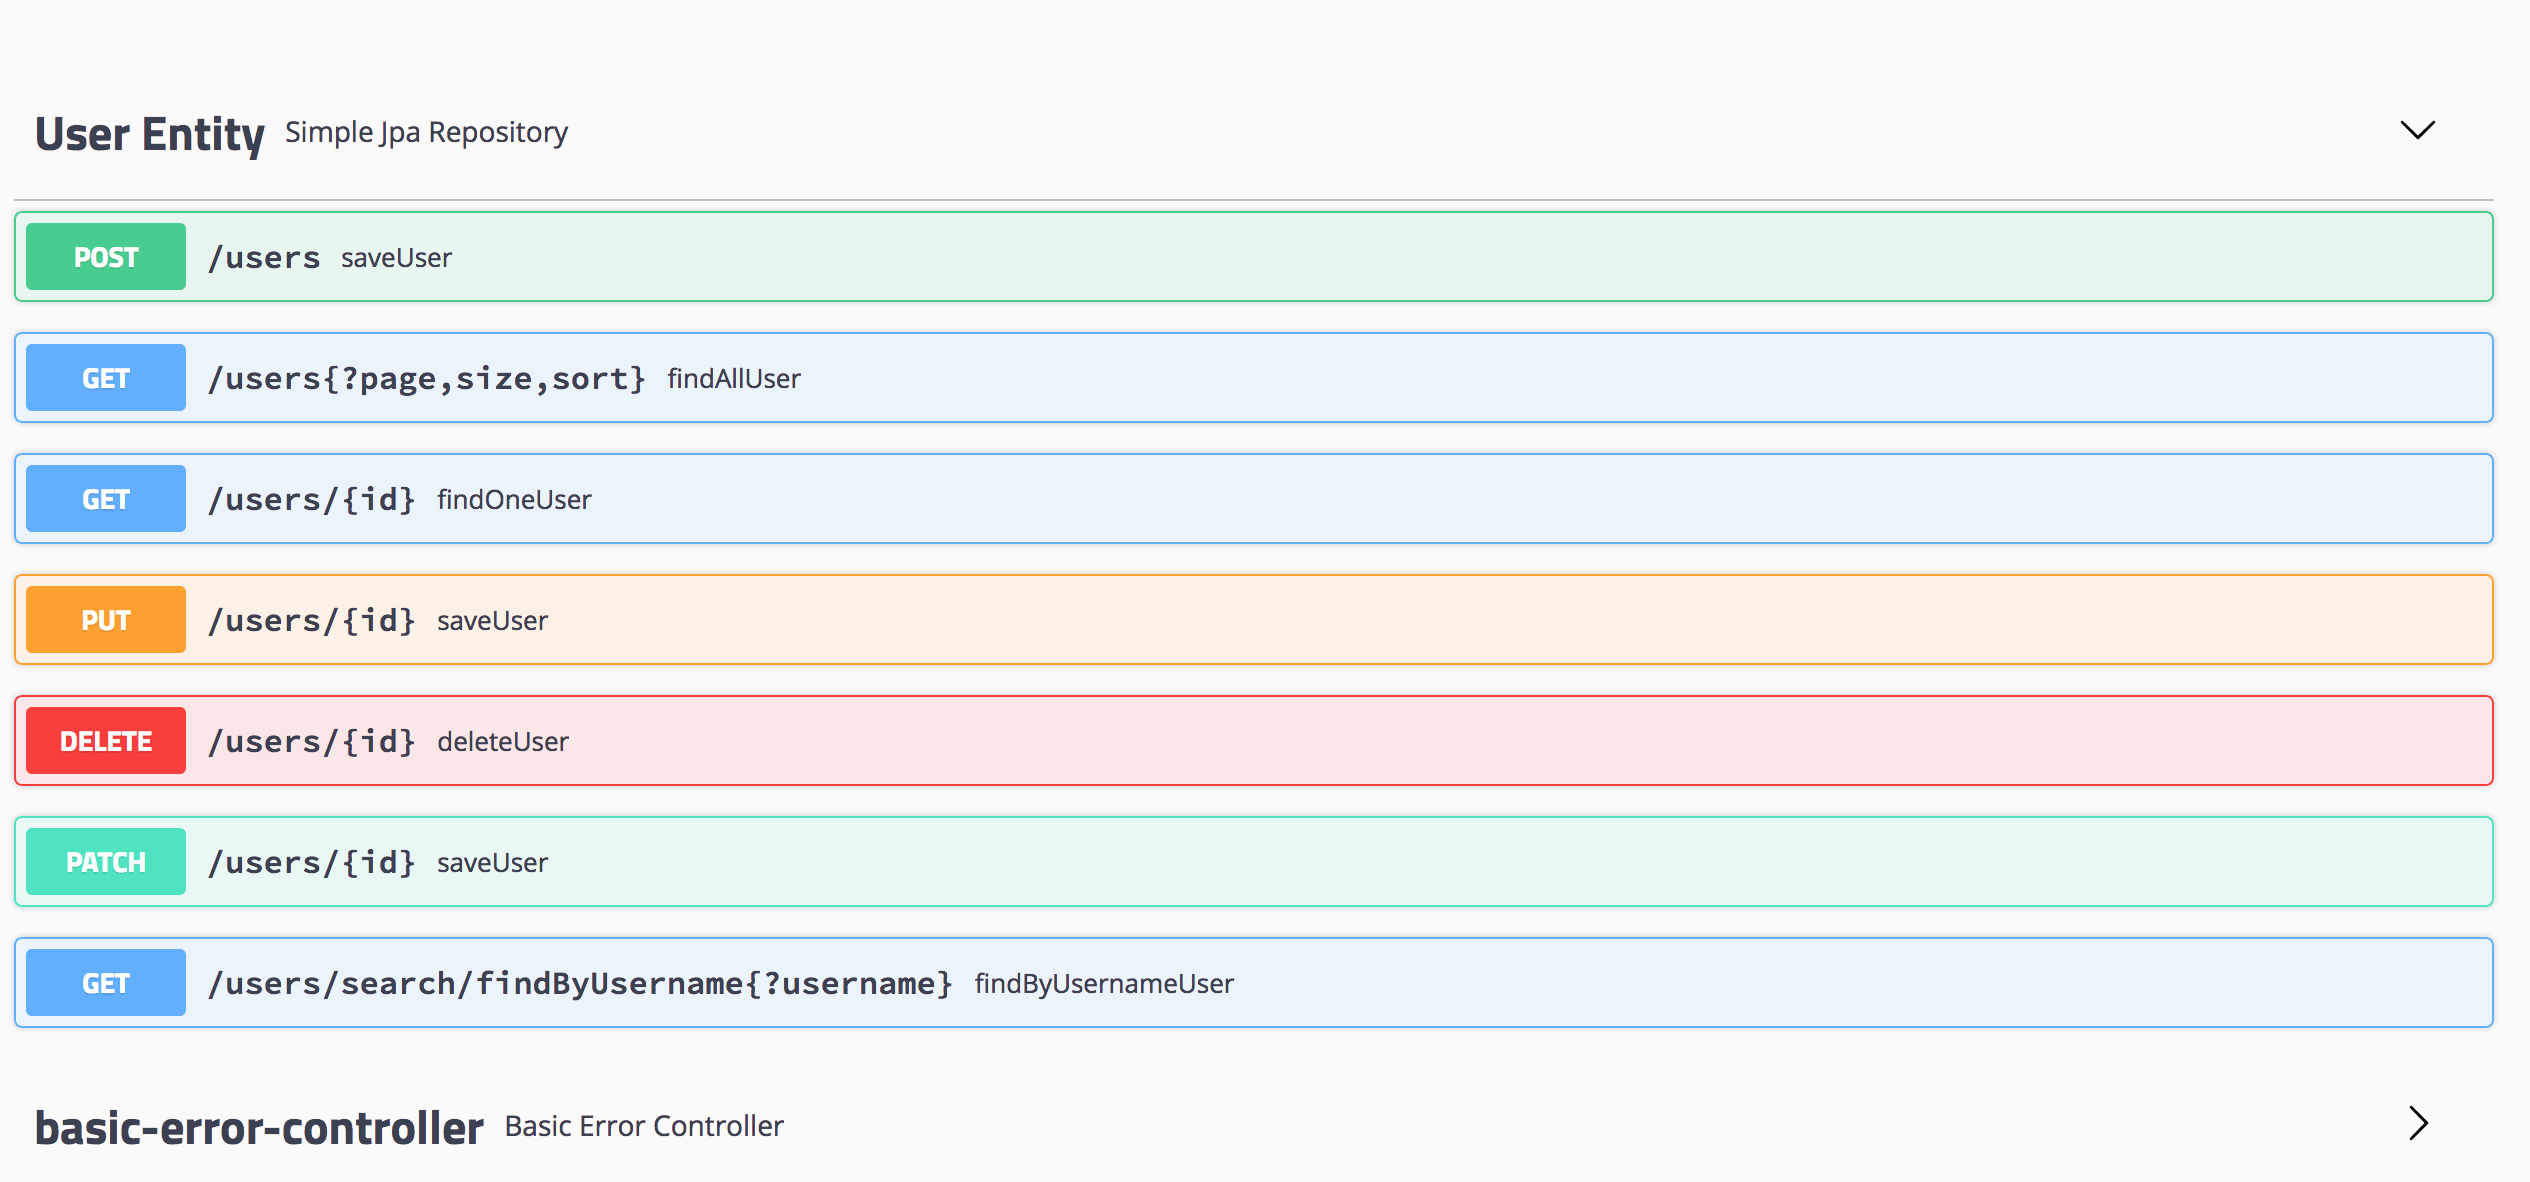Click the DELETE badge on deleteUser endpoint
The width and height of the screenshot is (2530, 1182).
105,740
